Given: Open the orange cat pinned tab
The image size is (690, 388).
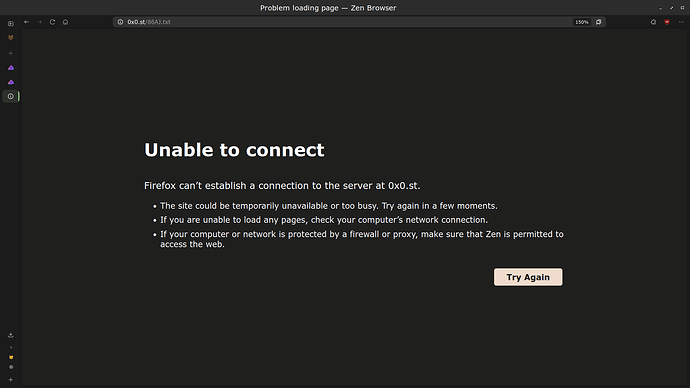Looking at the screenshot, I should (x=11, y=38).
